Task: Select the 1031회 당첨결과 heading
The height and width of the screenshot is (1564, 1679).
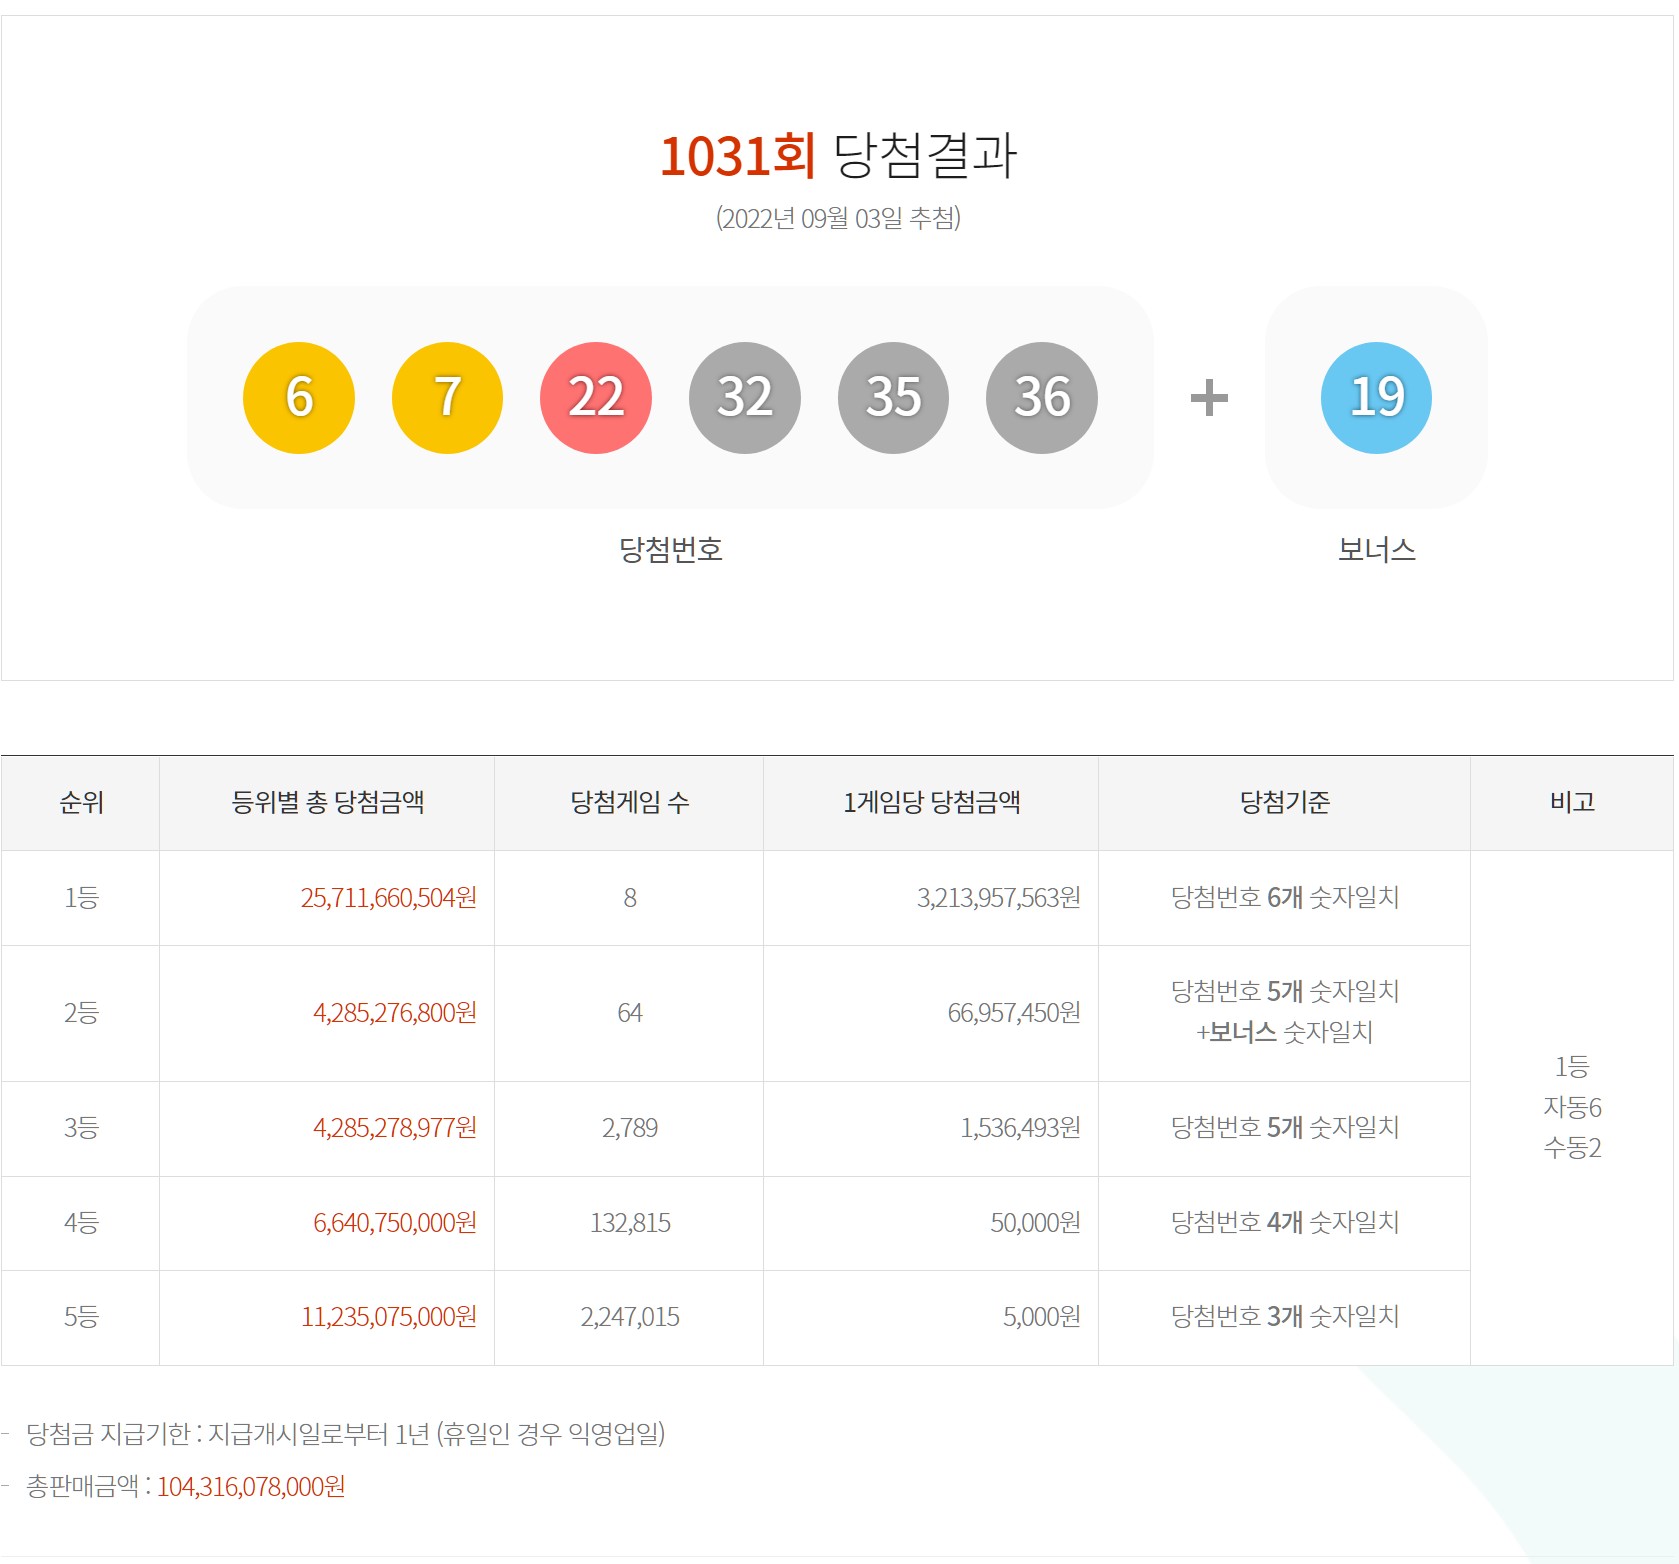Action: (x=838, y=156)
